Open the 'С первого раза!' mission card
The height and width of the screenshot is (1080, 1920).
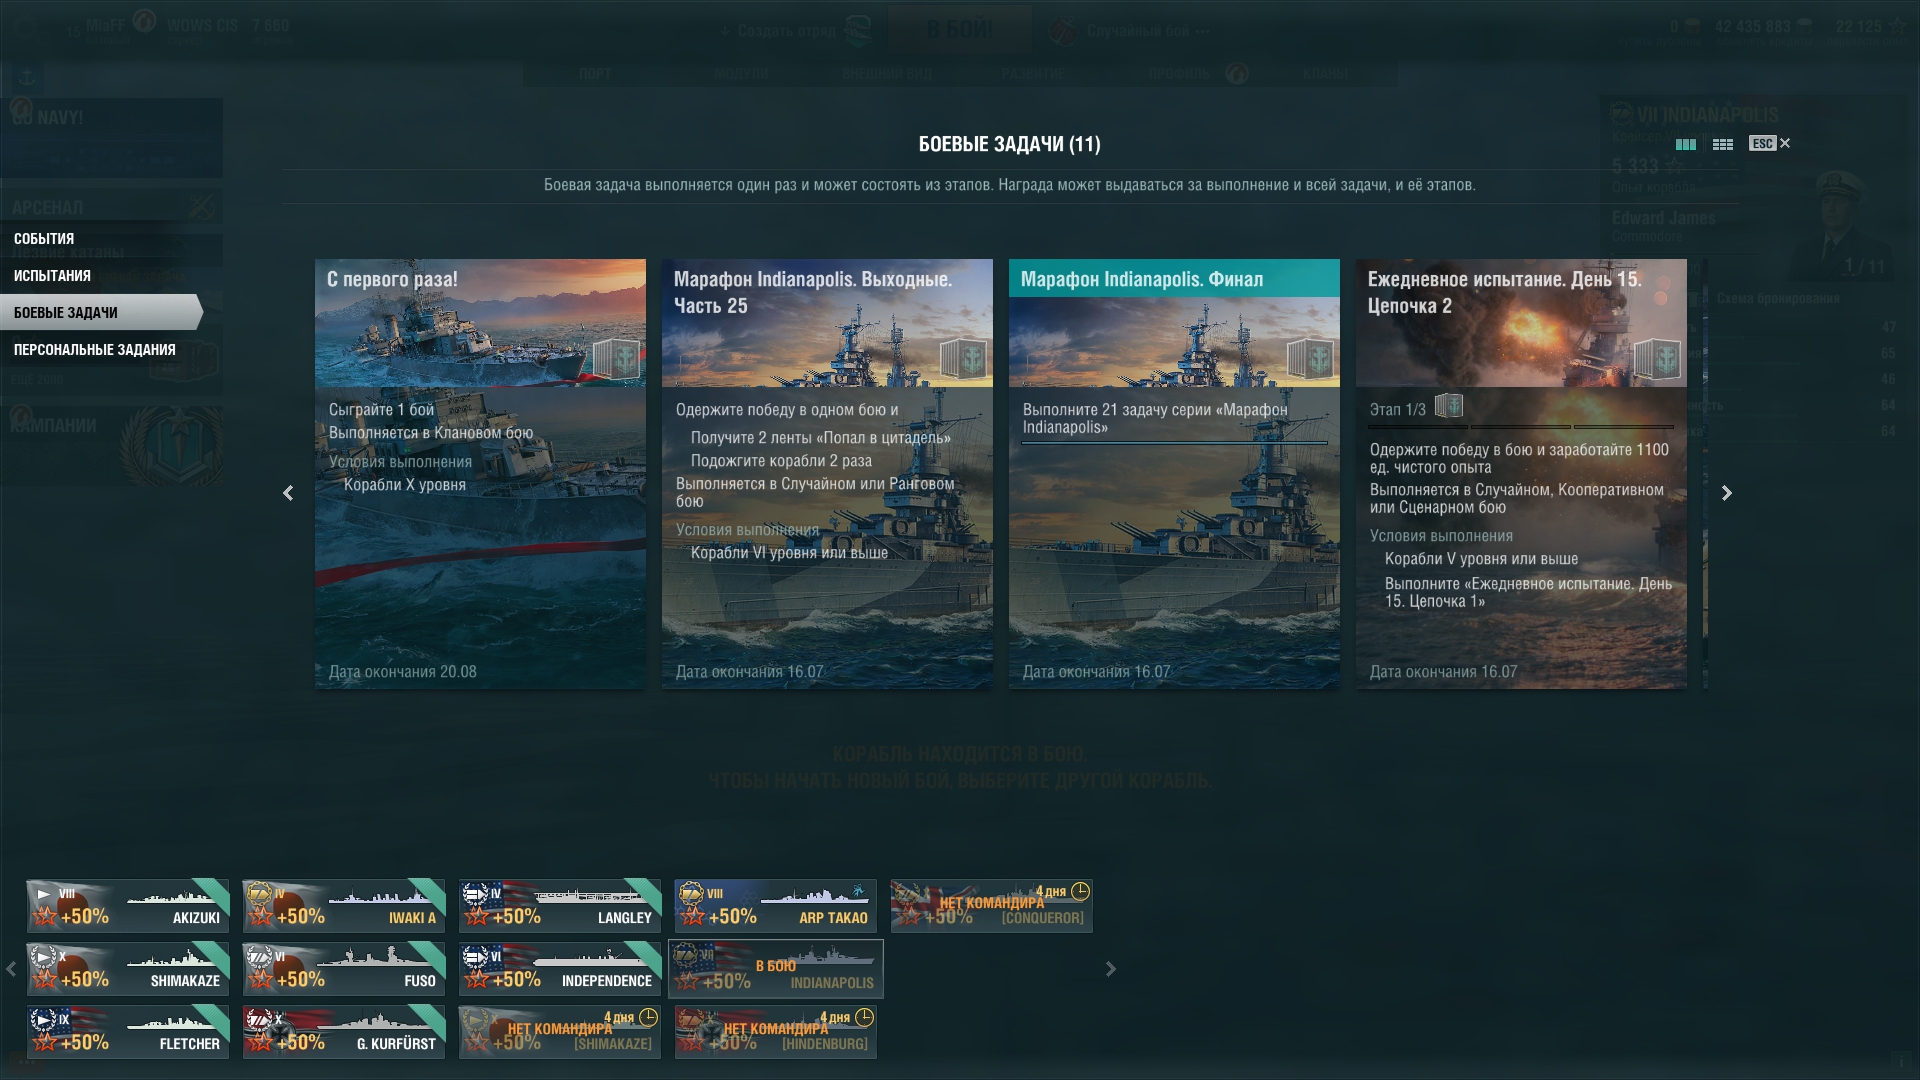480,473
